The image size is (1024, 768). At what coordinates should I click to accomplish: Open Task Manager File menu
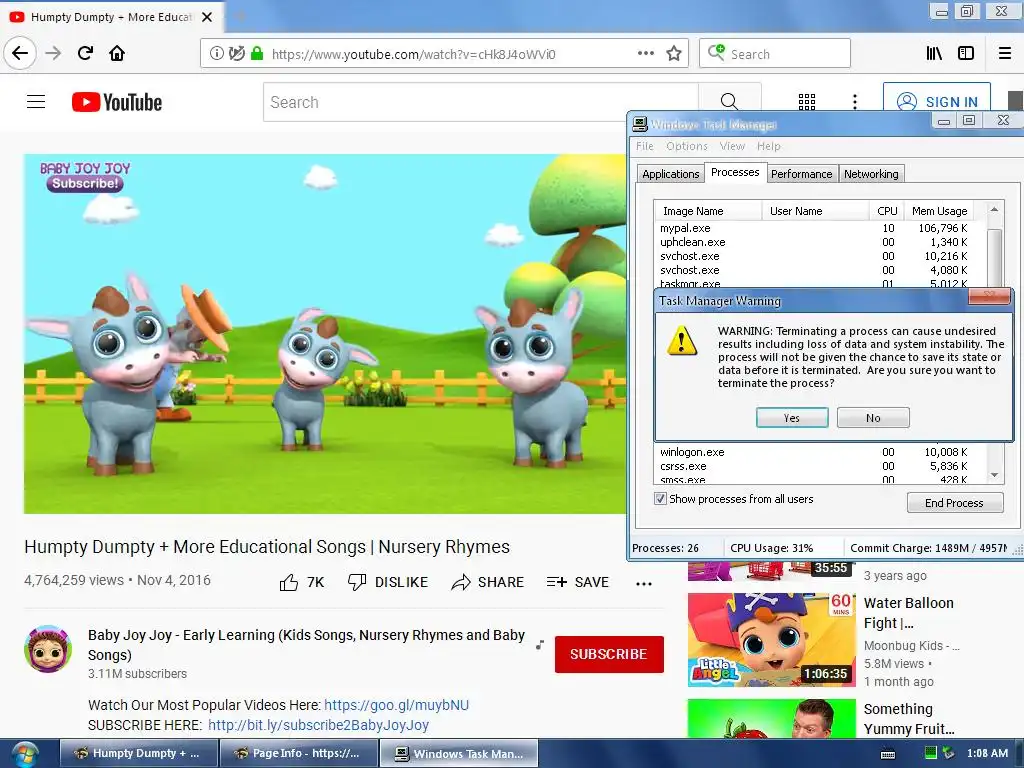[645, 146]
